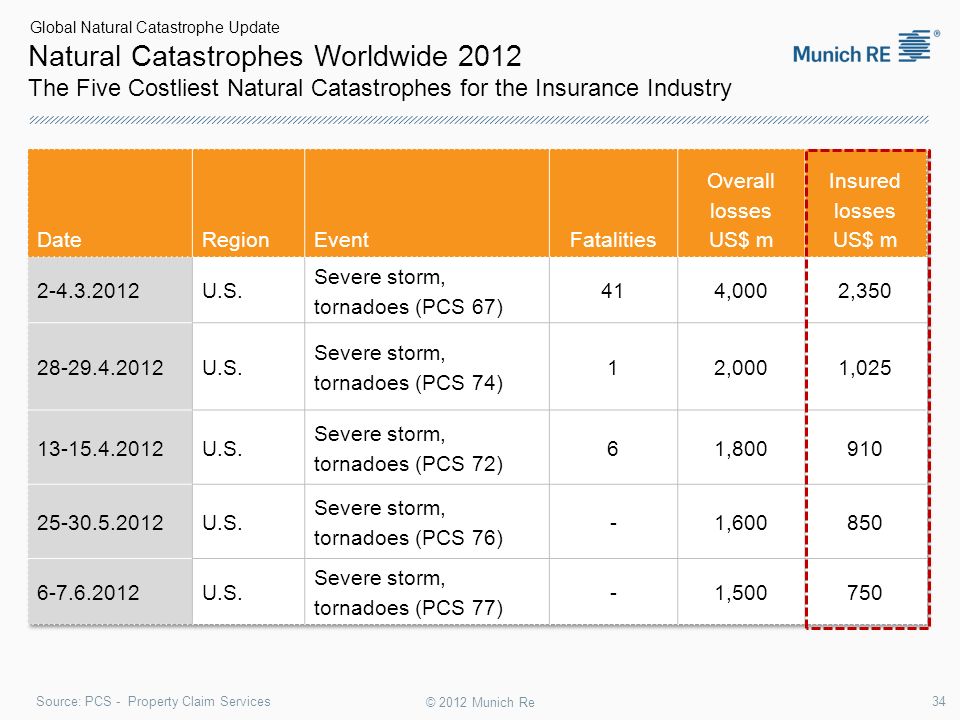Select the fatalities value '6' for PCS 72
Screen dimensions: 960x720
[x=612, y=448]
